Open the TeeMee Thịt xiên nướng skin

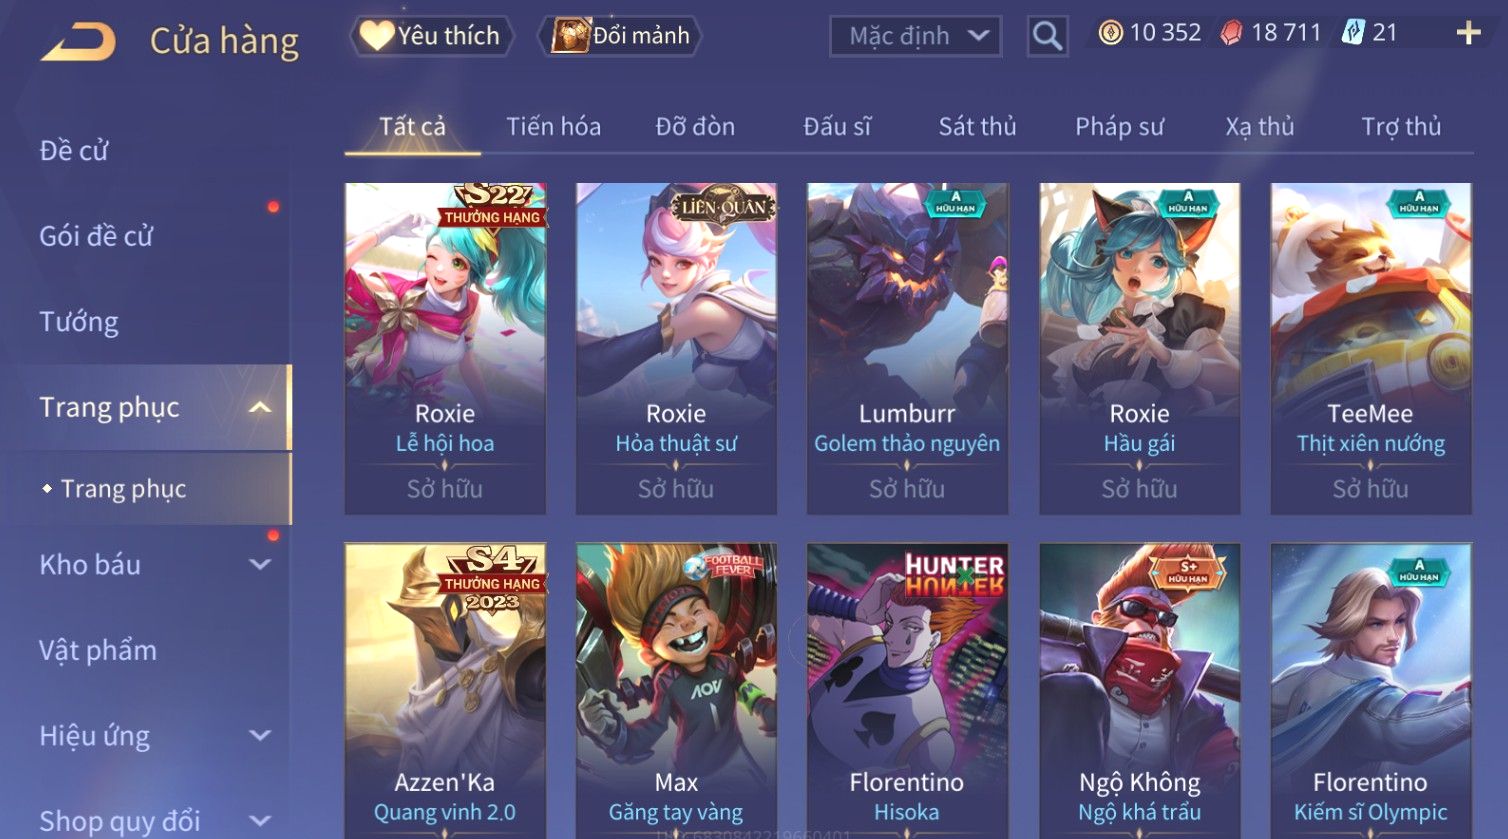1371,349
